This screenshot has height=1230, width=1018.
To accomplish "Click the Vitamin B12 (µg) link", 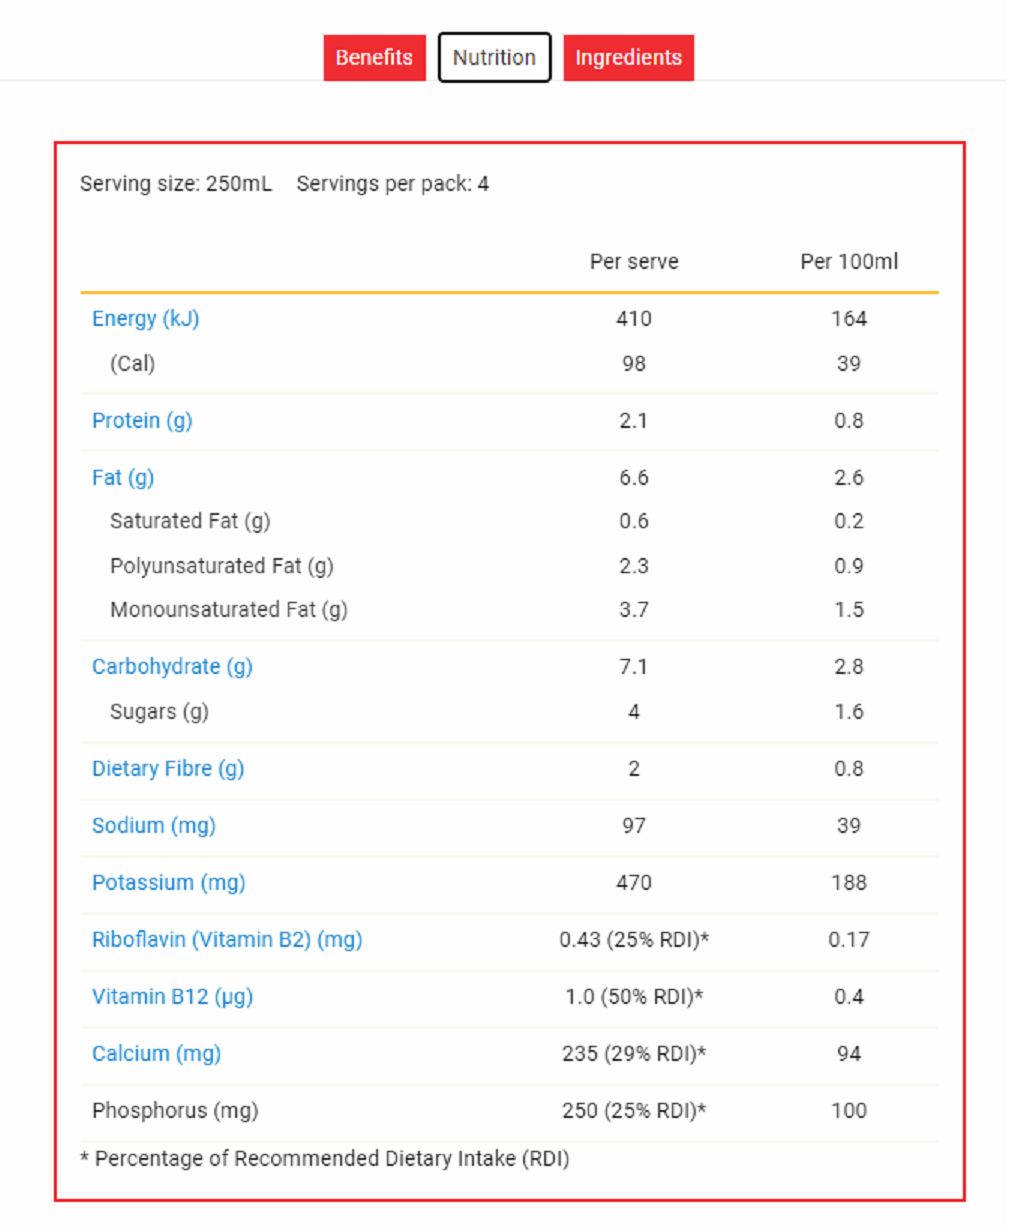I will (172, 997).
